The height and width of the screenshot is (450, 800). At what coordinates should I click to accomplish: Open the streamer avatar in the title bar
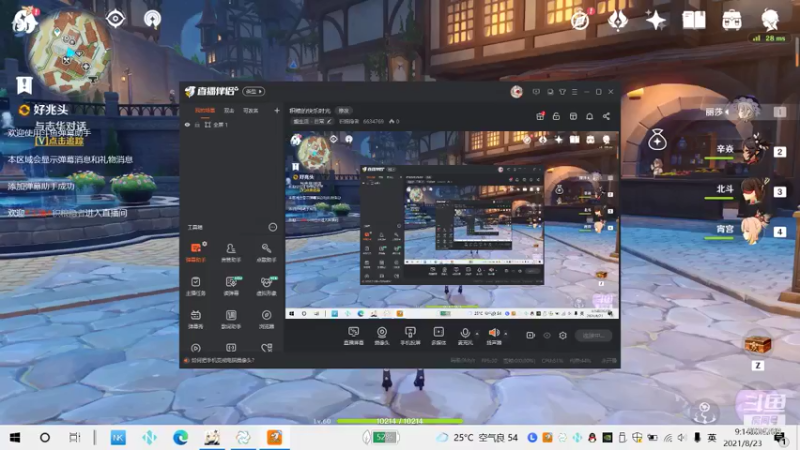coord(516,92)
